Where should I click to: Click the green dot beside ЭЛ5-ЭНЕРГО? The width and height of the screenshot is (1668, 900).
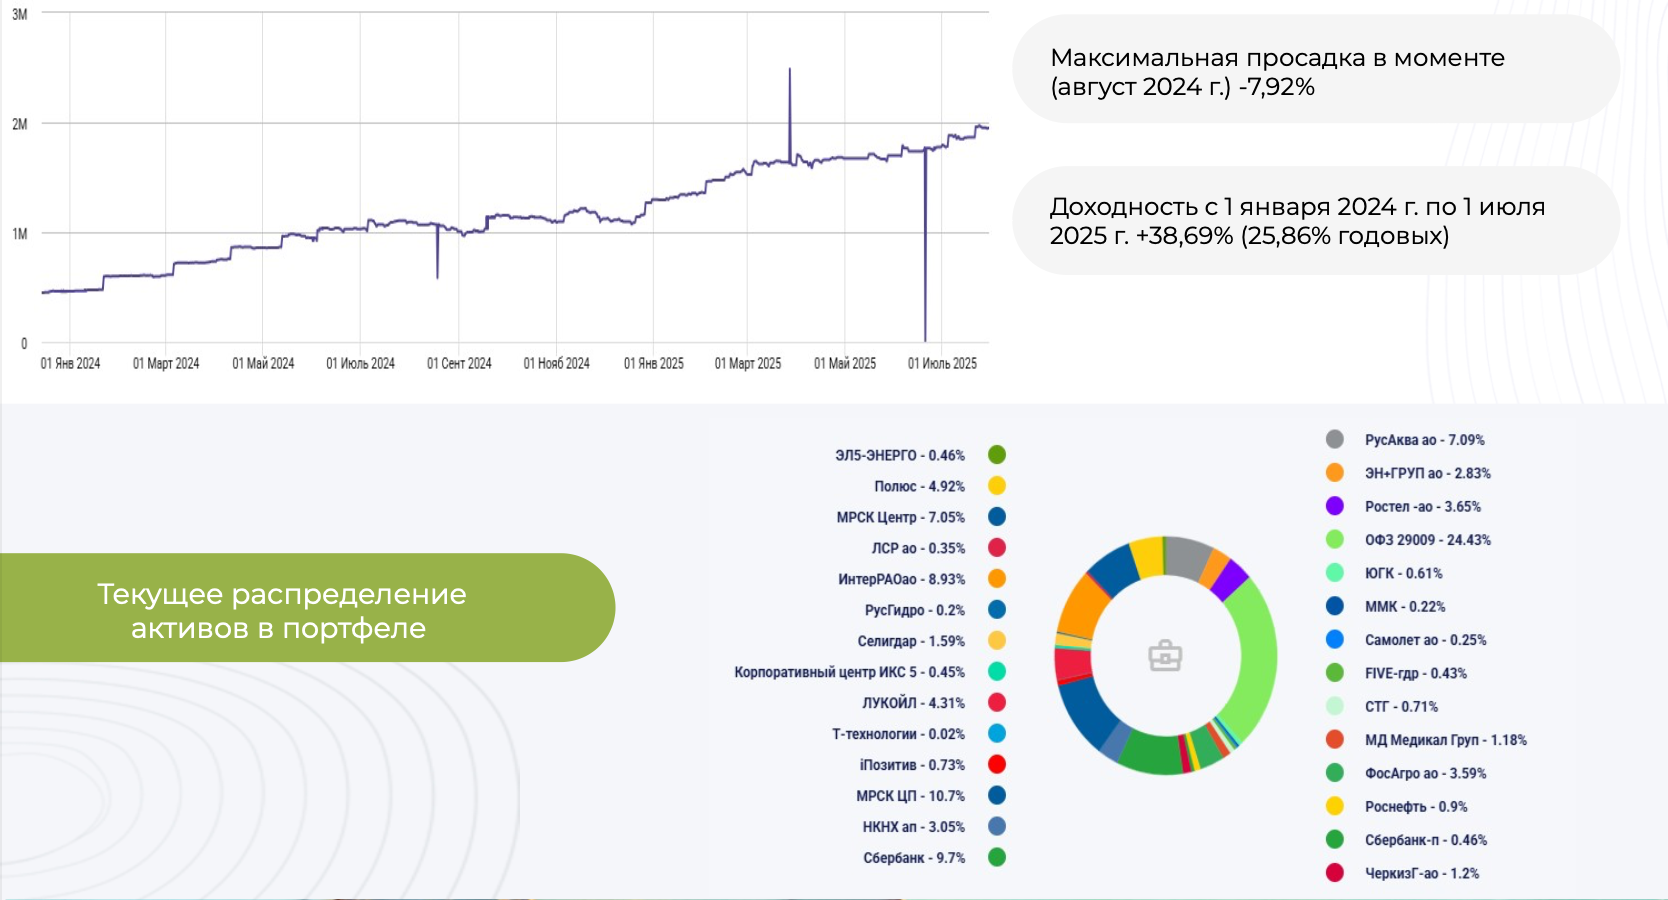coord(996,455)
